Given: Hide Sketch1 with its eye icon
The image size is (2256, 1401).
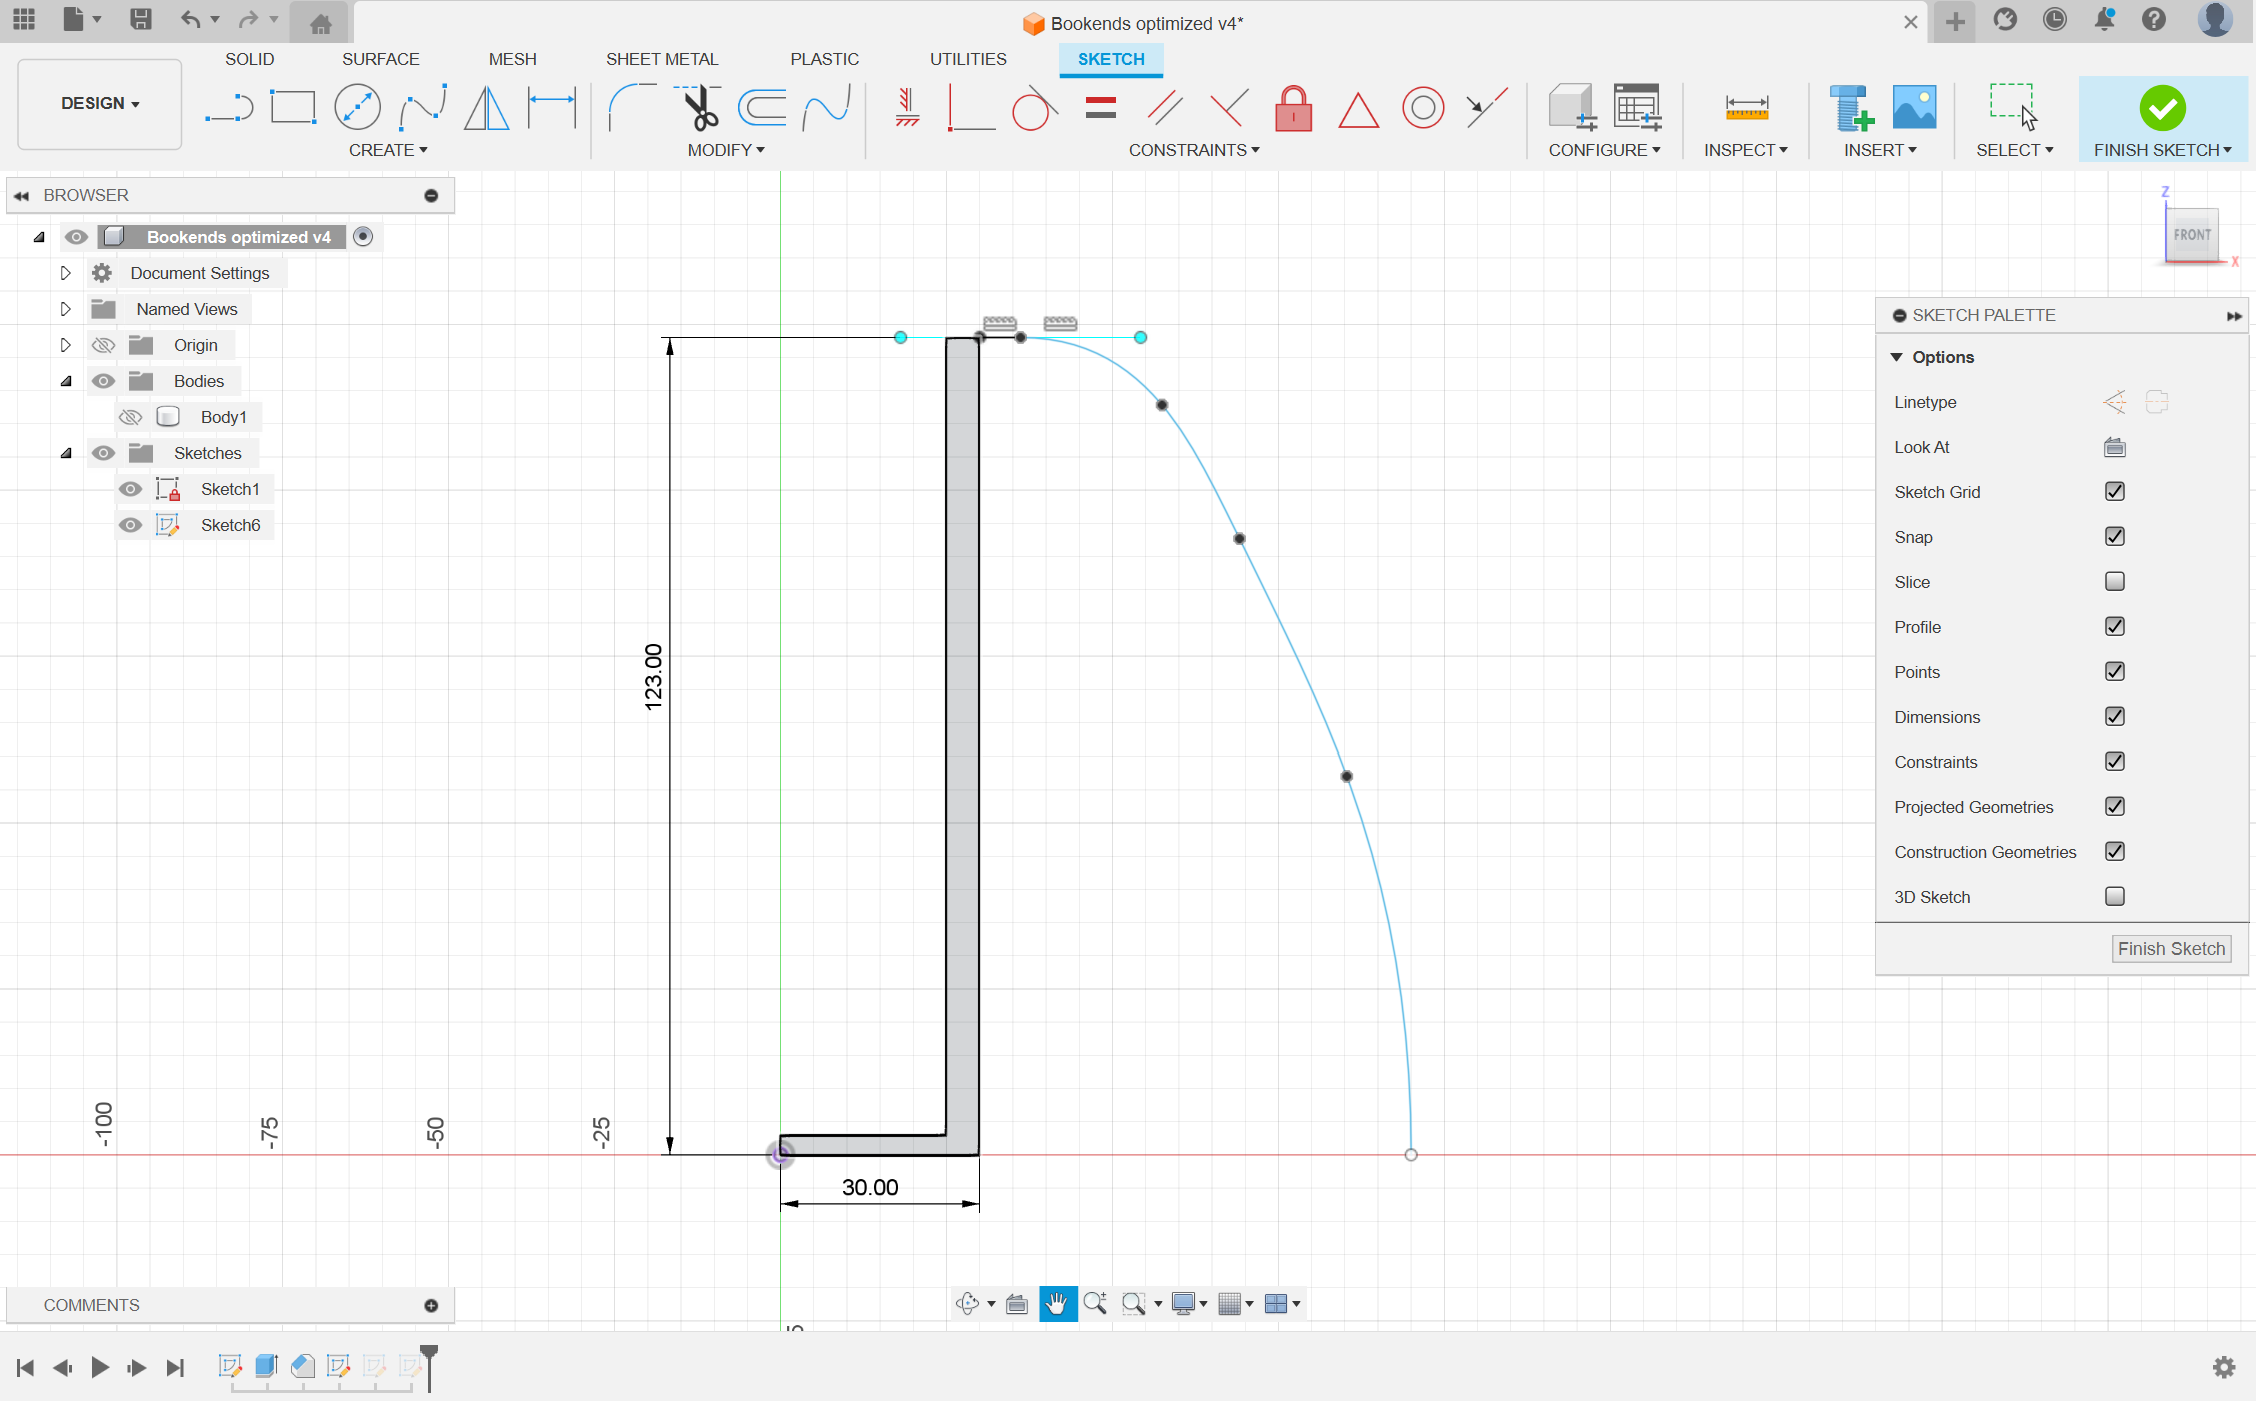Looking at the screenshot, I should click(x=130, y=489).
